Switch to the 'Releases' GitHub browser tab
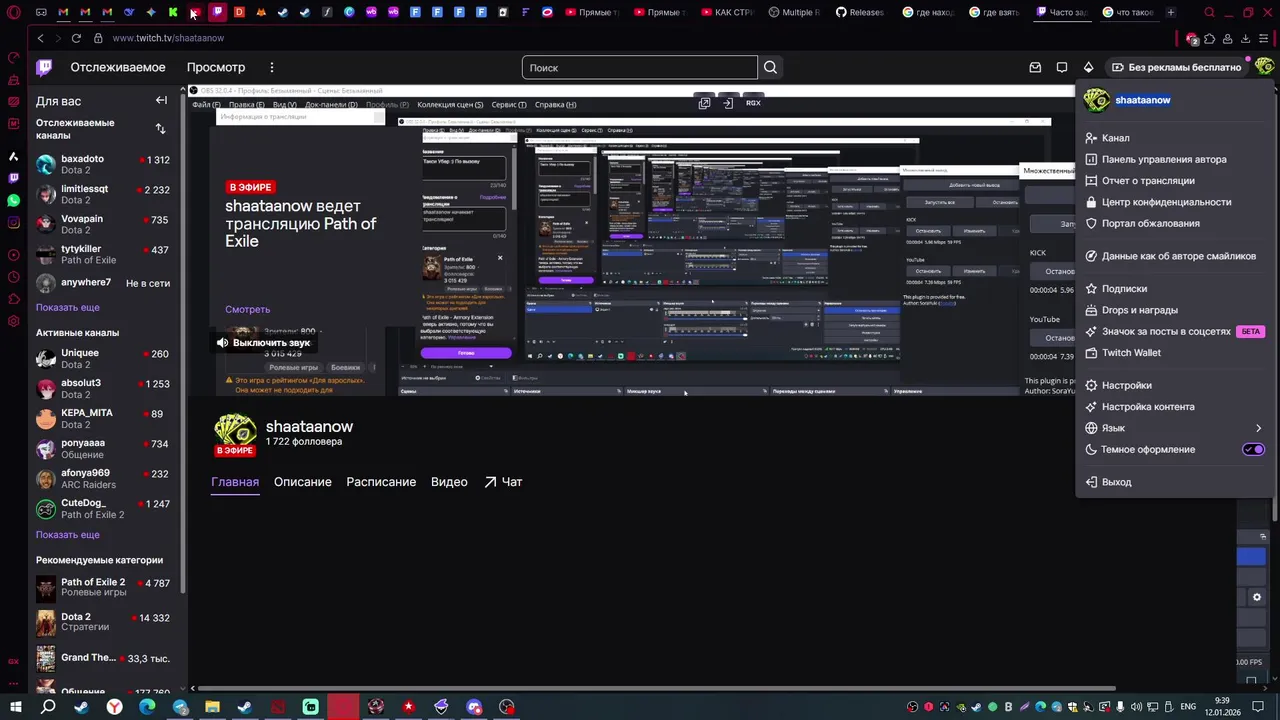Viewport: 1280px width, 720px height. pos(860,12)
